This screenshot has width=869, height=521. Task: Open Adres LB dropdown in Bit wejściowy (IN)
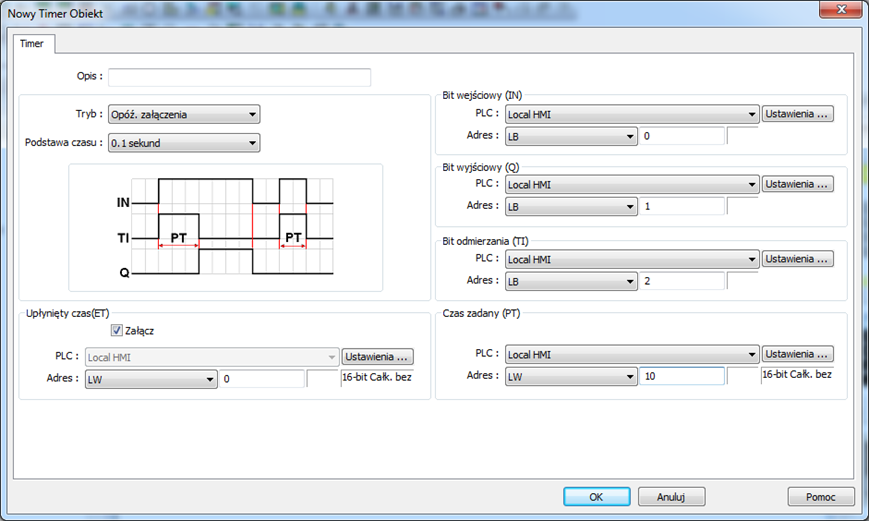click(x=571, y=136)
